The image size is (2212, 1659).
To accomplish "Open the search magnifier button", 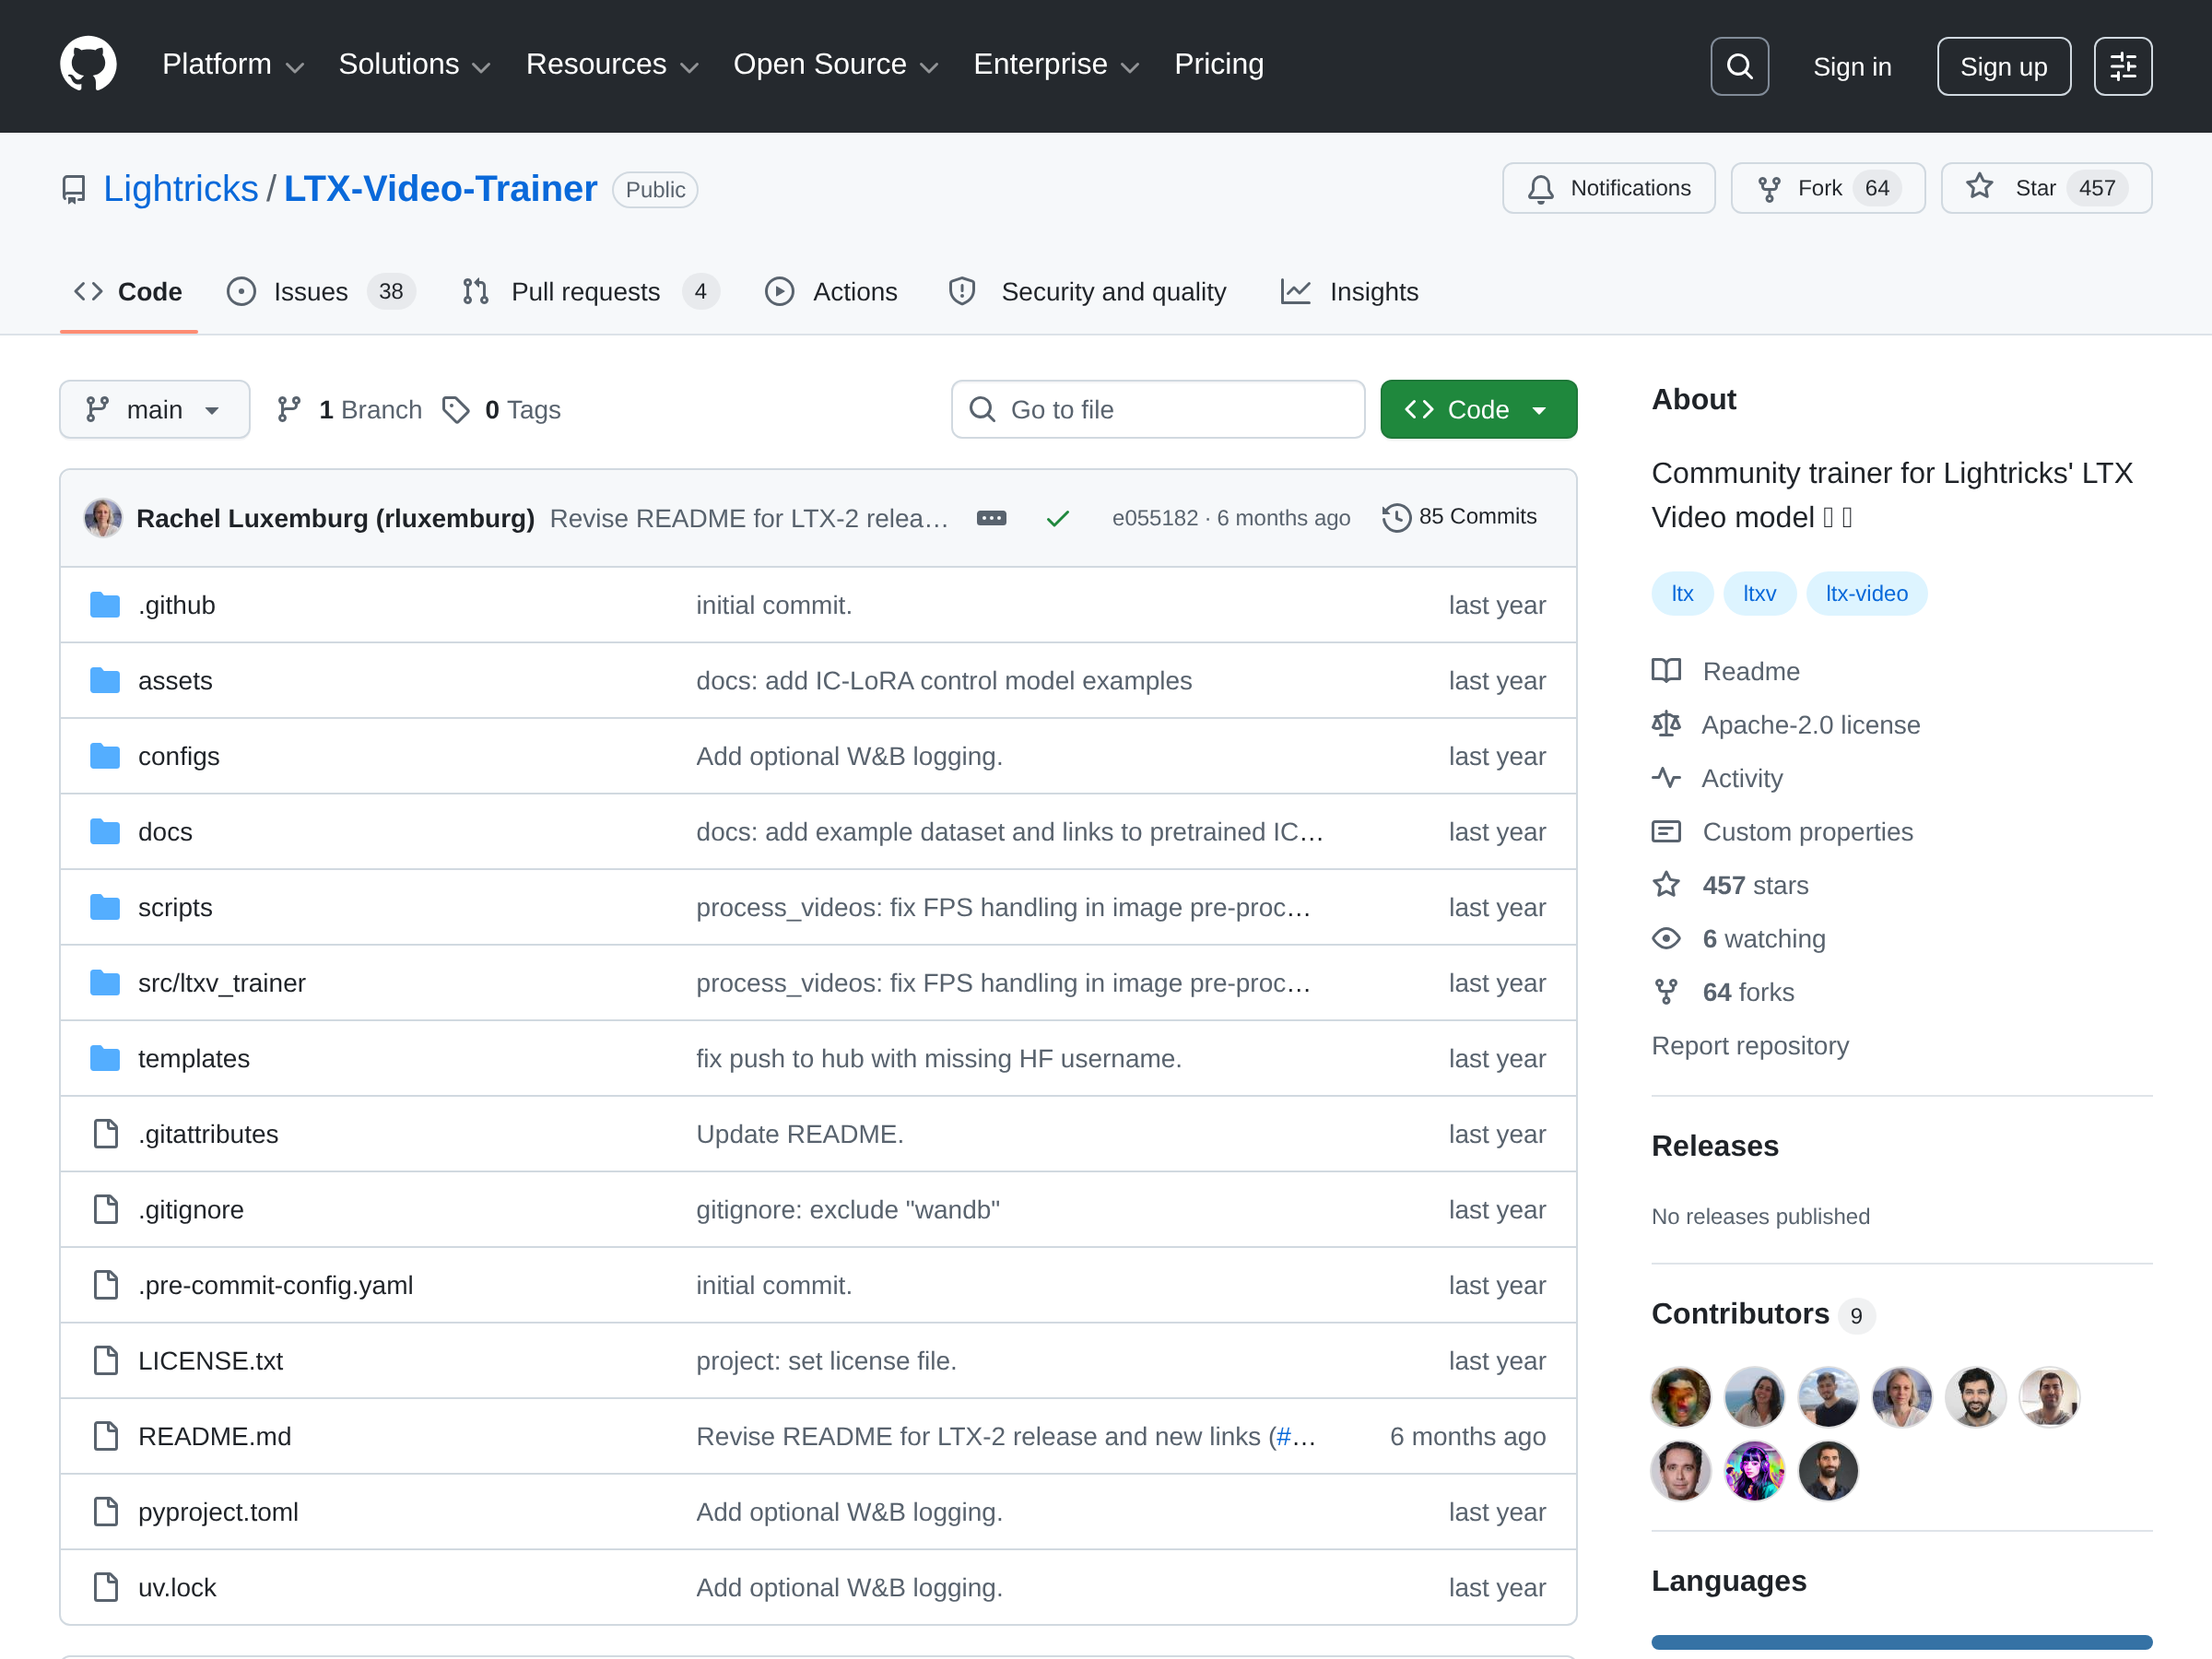I will pos(1739,66).
